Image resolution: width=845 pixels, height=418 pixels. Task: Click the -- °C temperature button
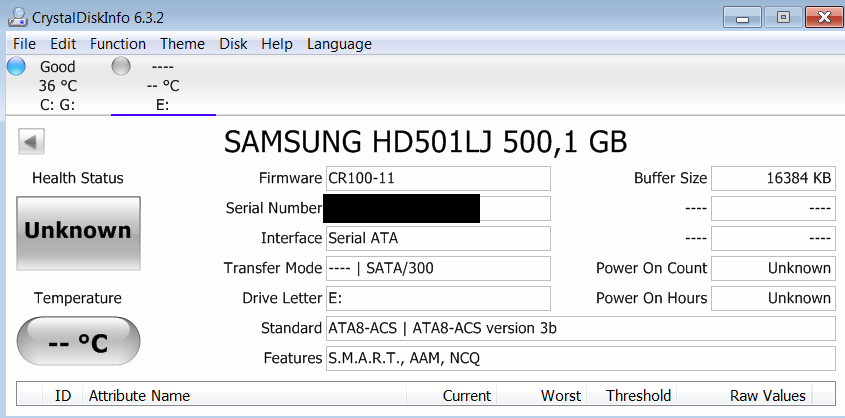[78, 341]
